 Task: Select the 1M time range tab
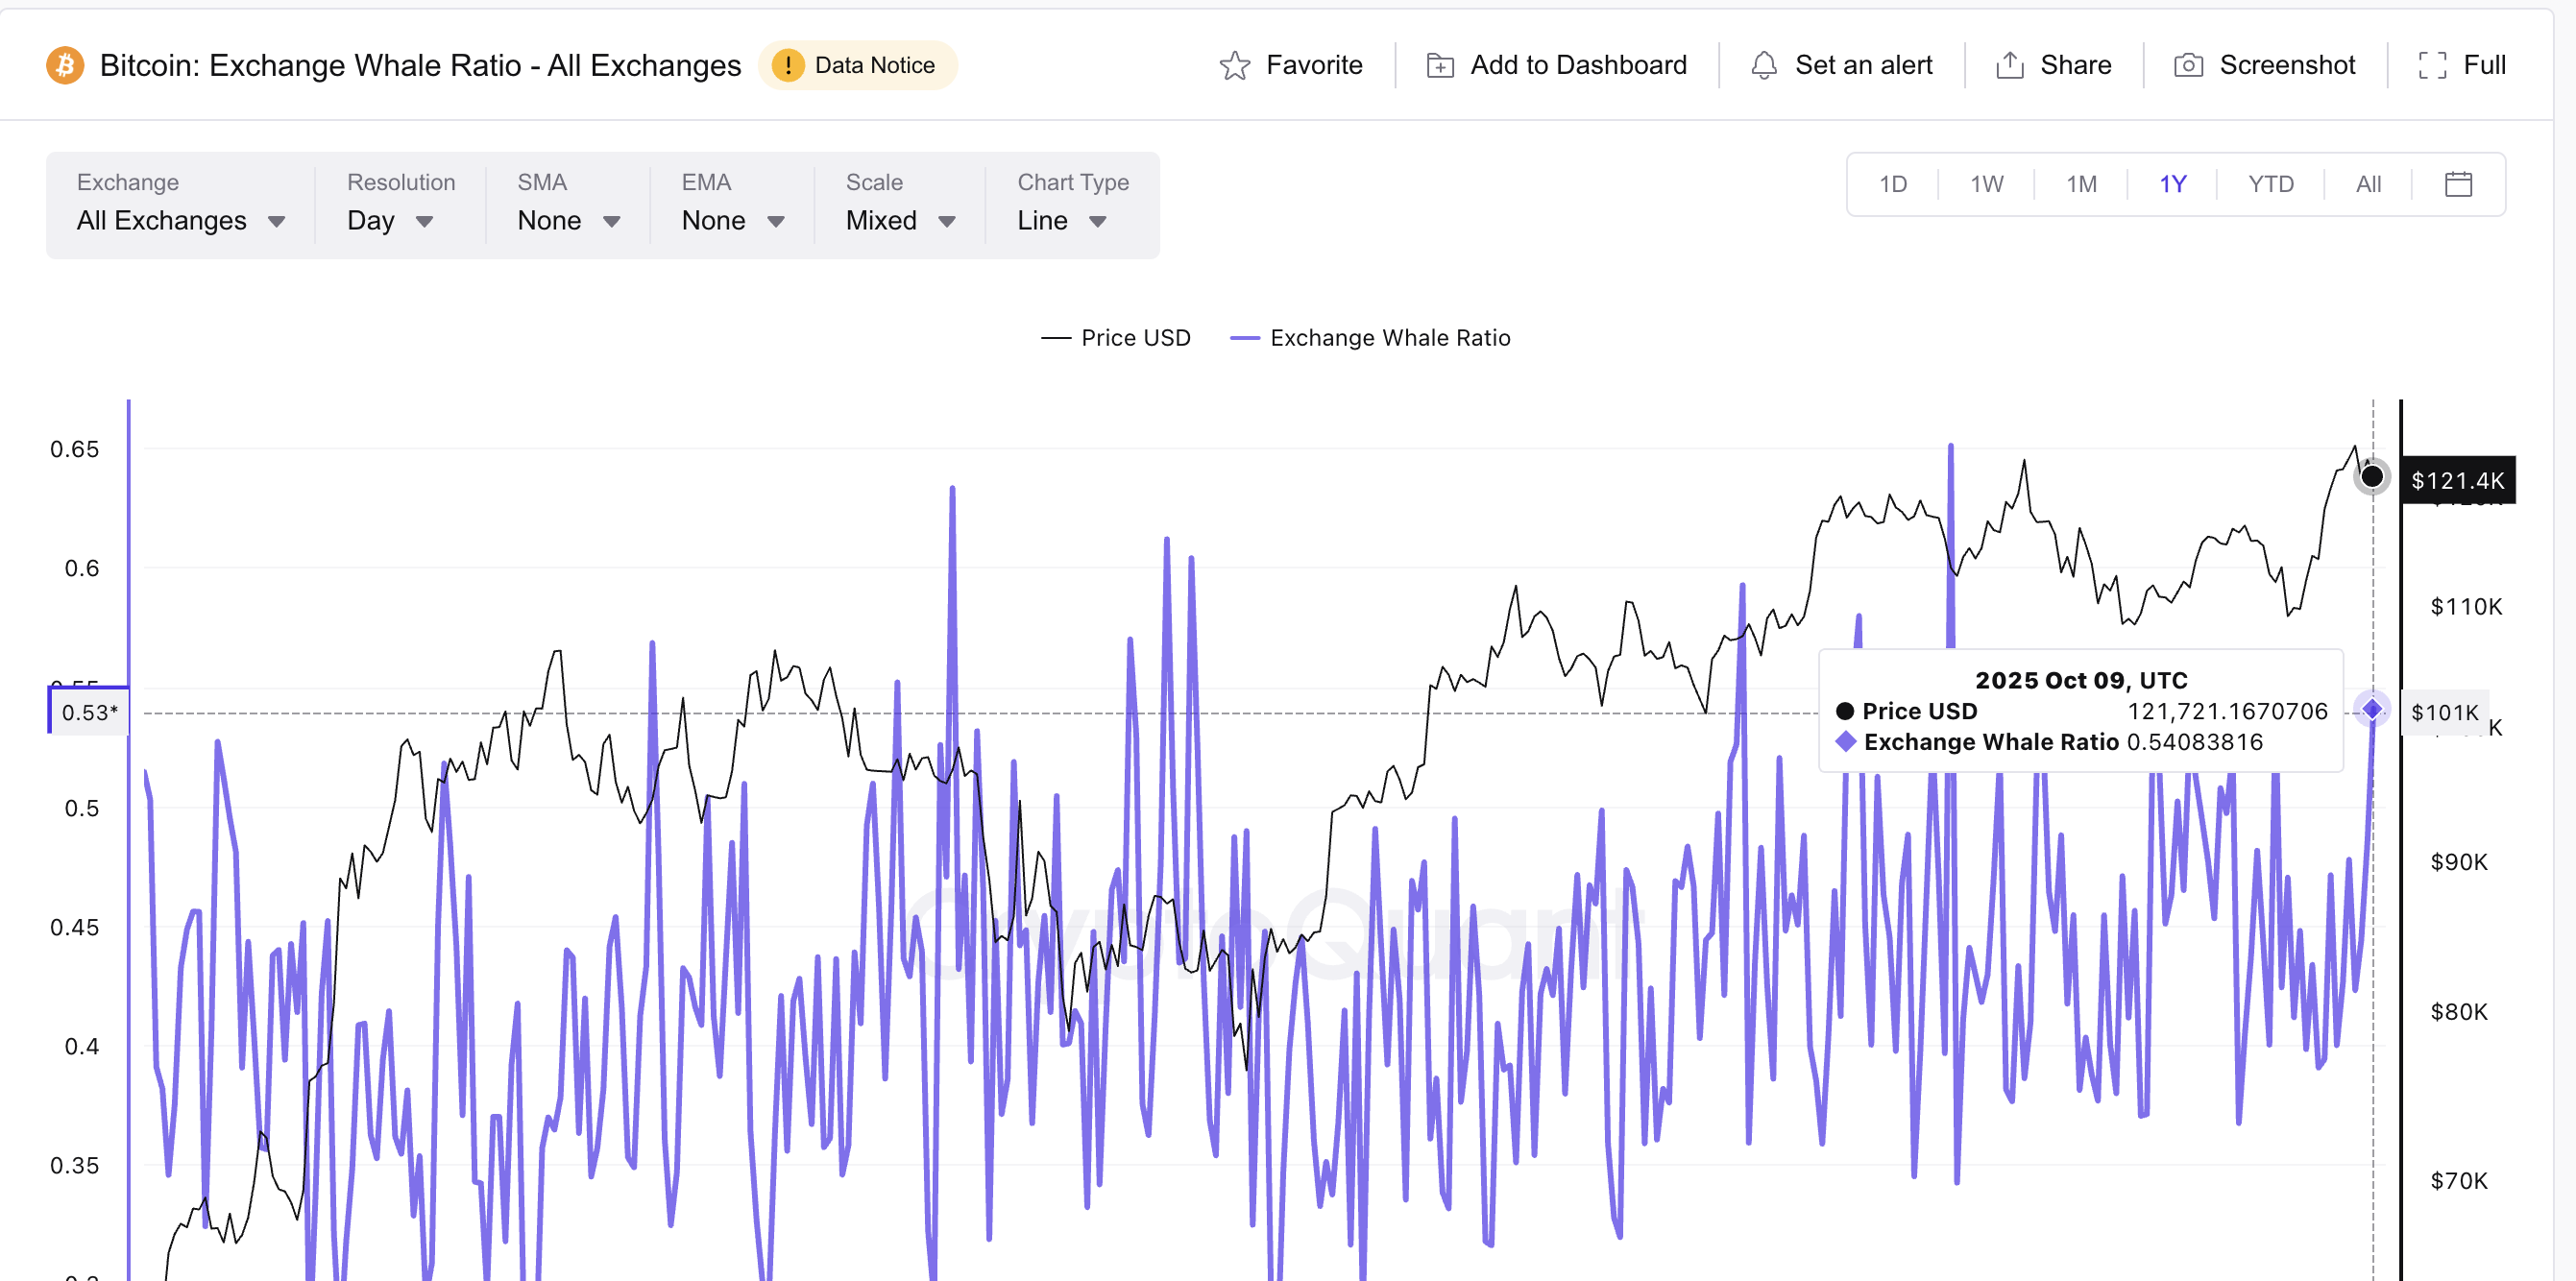pyautogui.click(x=2081, y=184)
